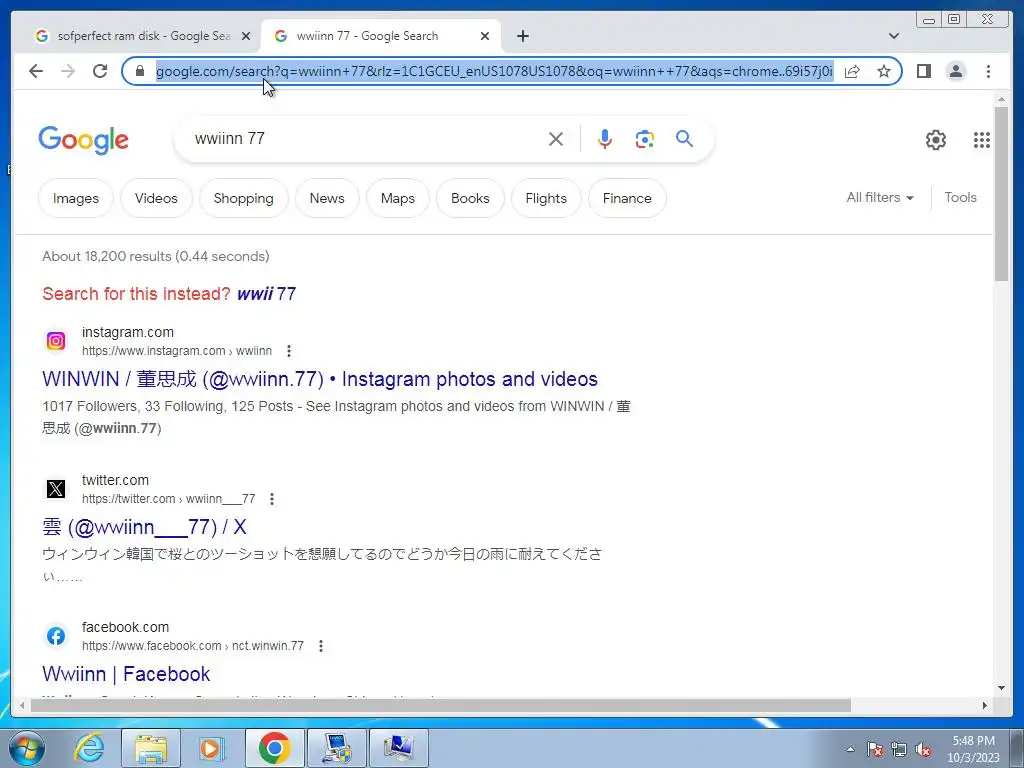1024x768 pixels.
Task: Go back using the browser back arrow
Action: coord(36,71)
